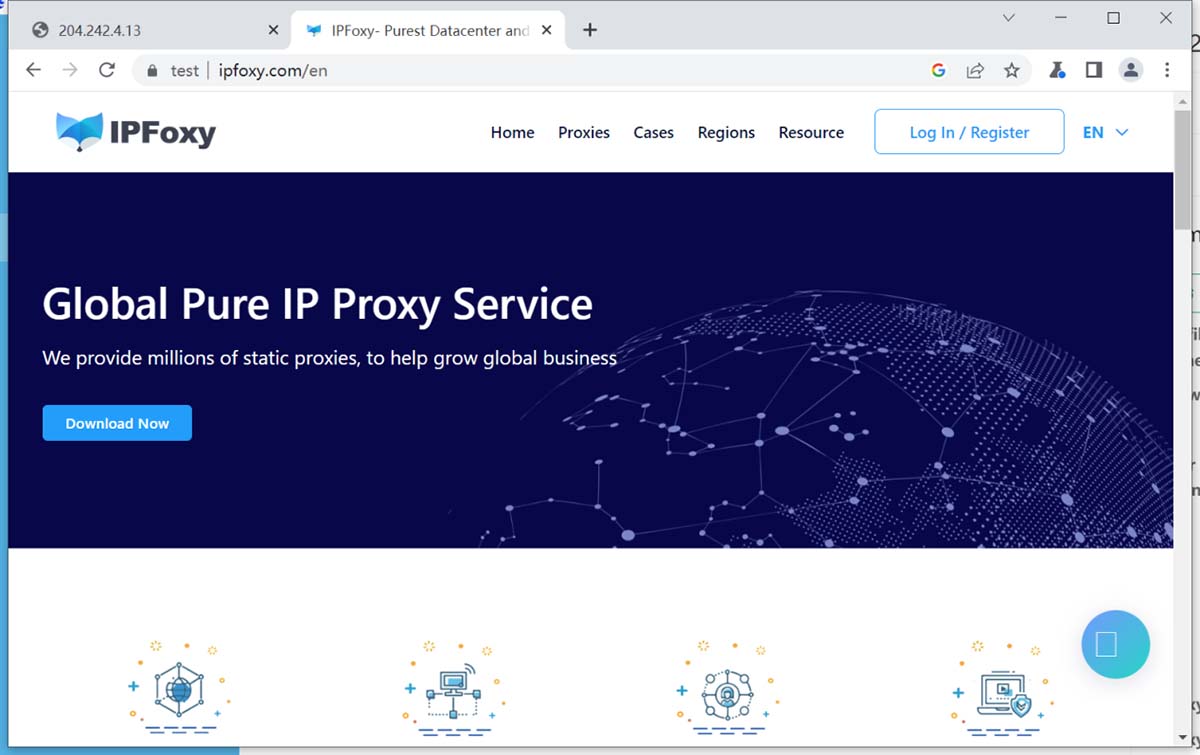Open the Cases menu item
The width and height of the screenshot is (1200, 755).
653,132
